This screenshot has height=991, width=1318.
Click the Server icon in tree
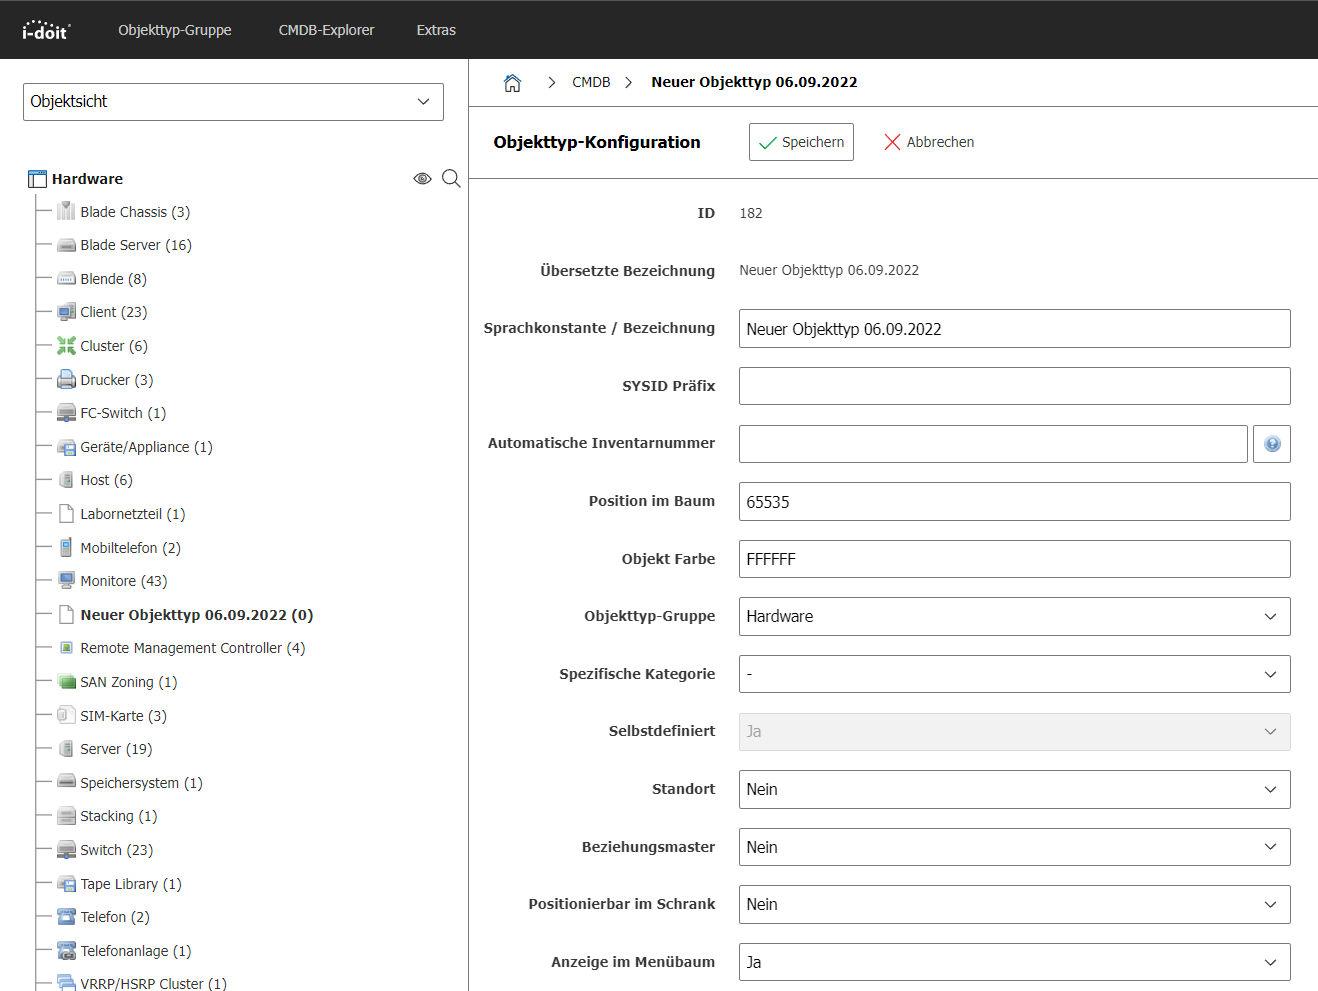click(66, 749)
